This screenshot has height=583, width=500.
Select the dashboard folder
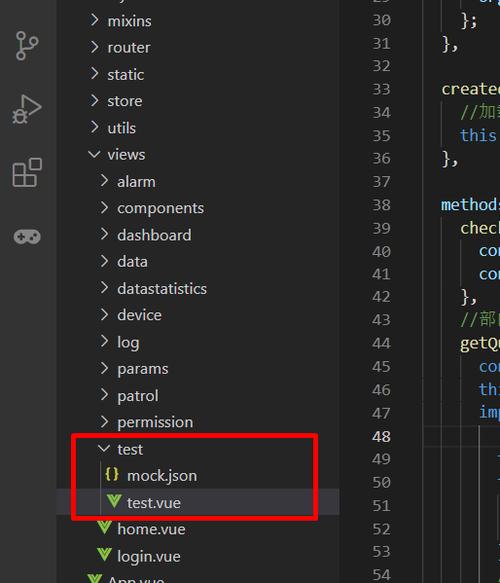tap(154, 235)
